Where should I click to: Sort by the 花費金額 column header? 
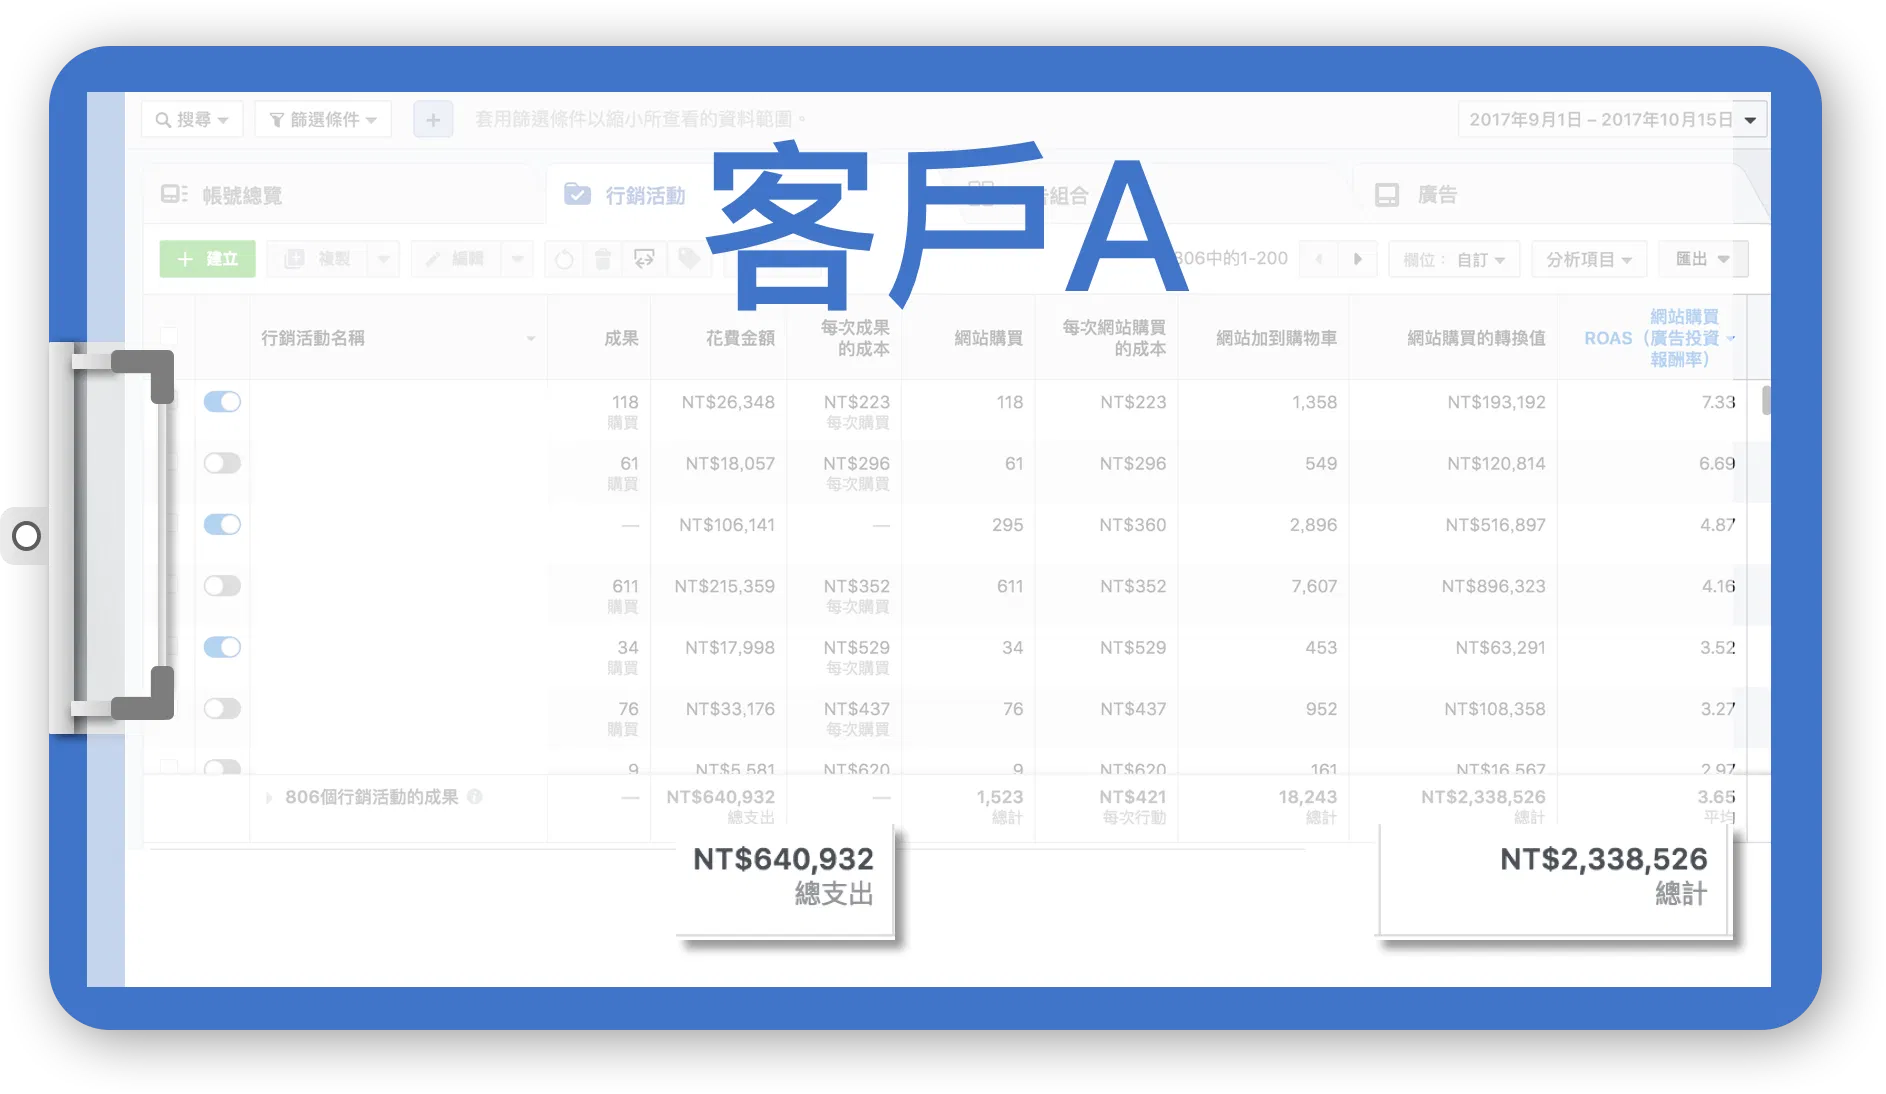740,338
